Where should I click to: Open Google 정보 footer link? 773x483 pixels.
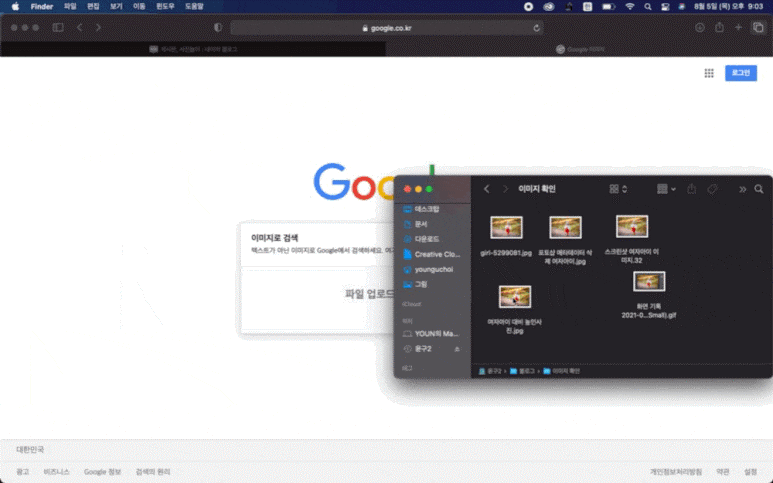(x=103, y=472)
